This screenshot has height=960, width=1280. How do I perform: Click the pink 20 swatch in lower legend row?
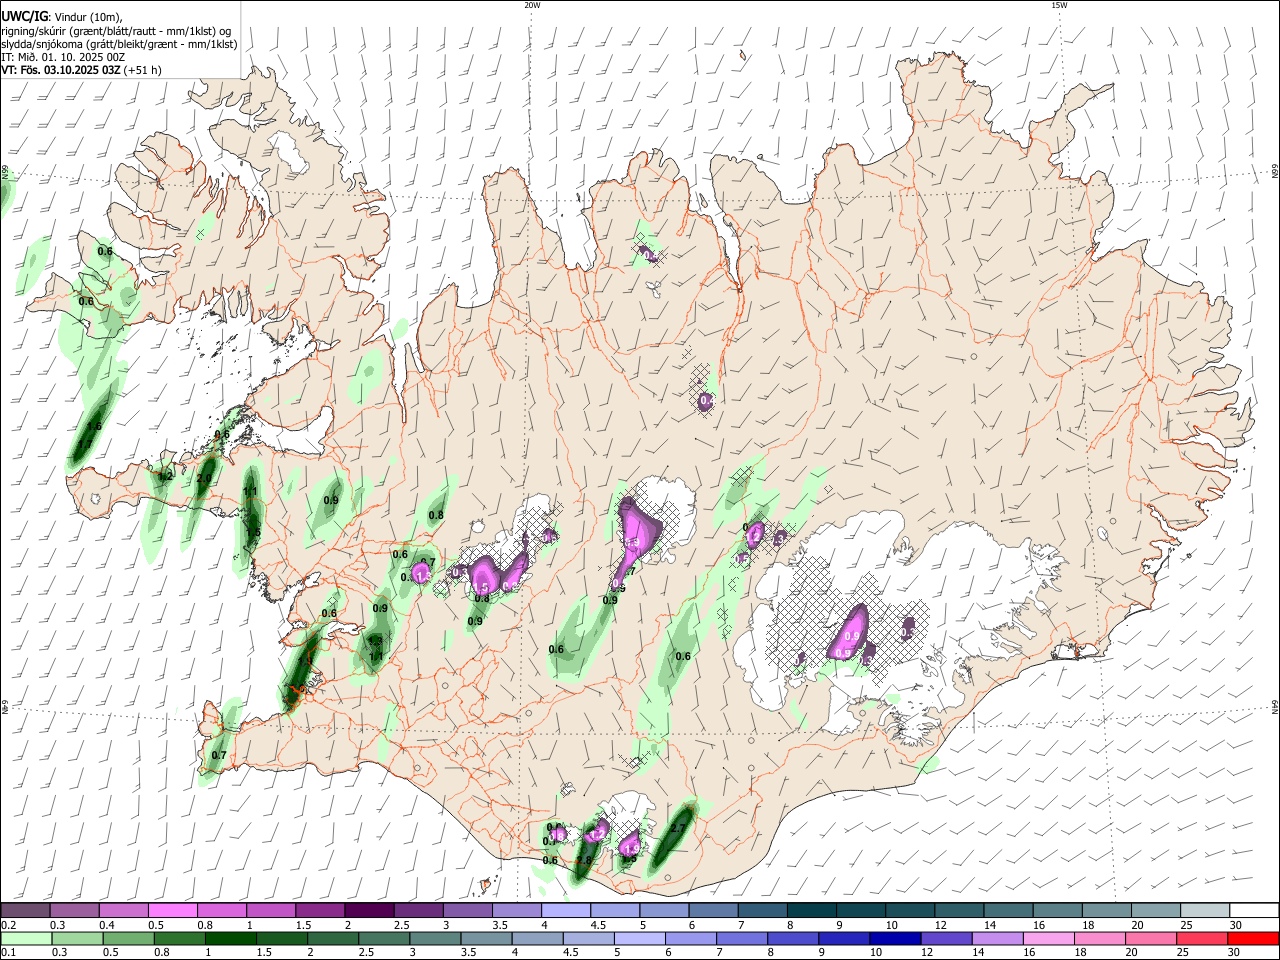click(x=1152, y=938)
